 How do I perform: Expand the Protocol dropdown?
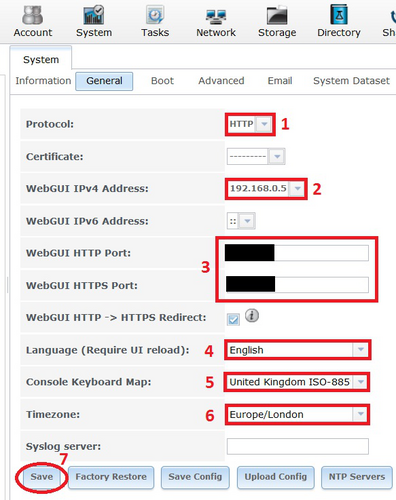(265, 124)
